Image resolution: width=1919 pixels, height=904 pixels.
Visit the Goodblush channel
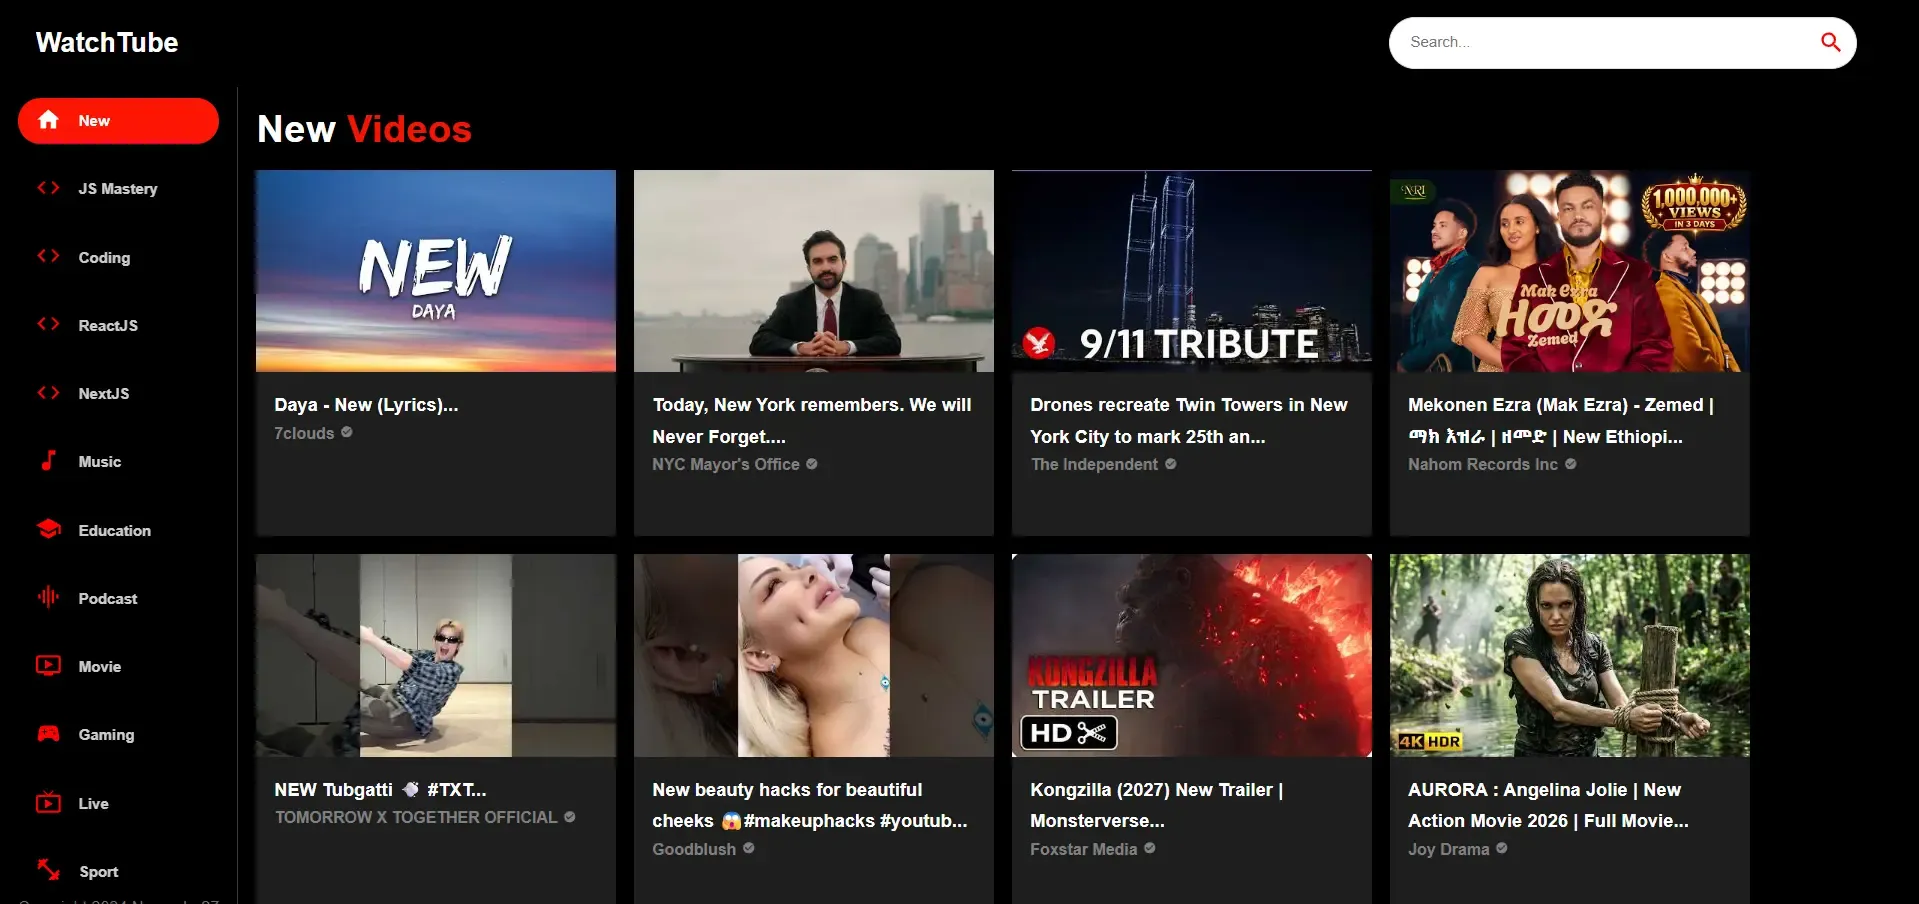tap(694, 849)
